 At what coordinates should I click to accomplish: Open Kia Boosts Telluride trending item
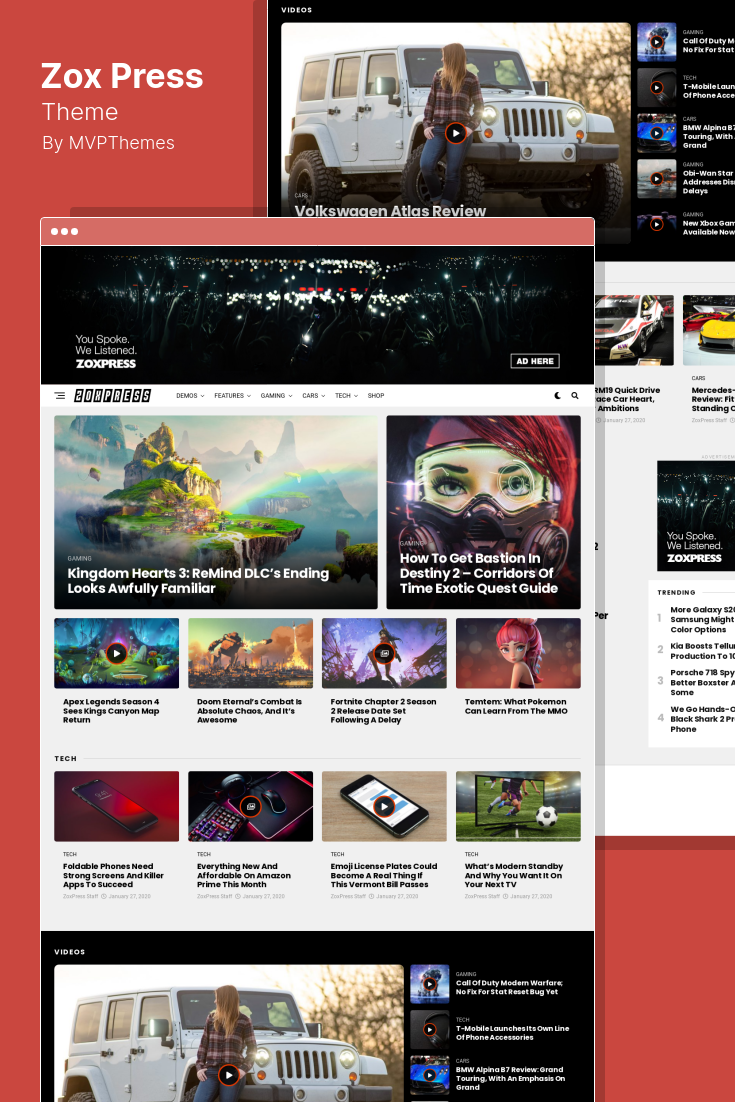[x=702, y=651]
